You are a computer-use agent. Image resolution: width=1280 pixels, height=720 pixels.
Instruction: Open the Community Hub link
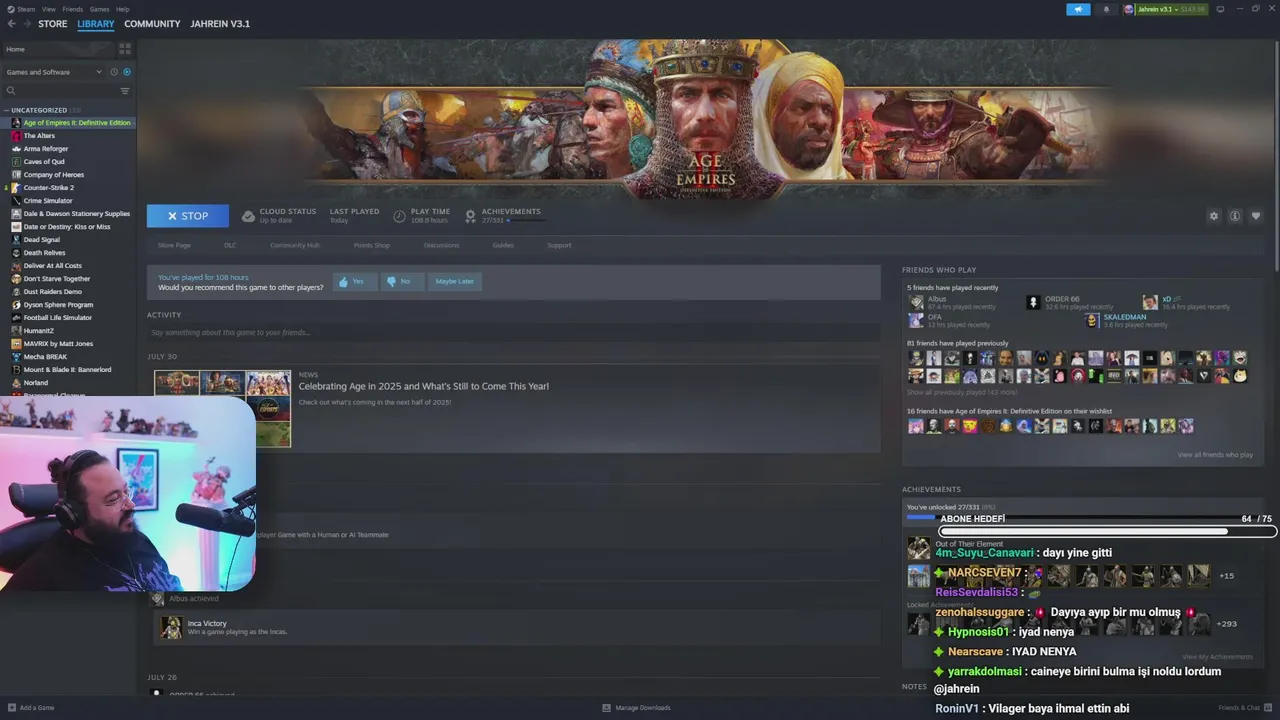click(x=295, y=245)
